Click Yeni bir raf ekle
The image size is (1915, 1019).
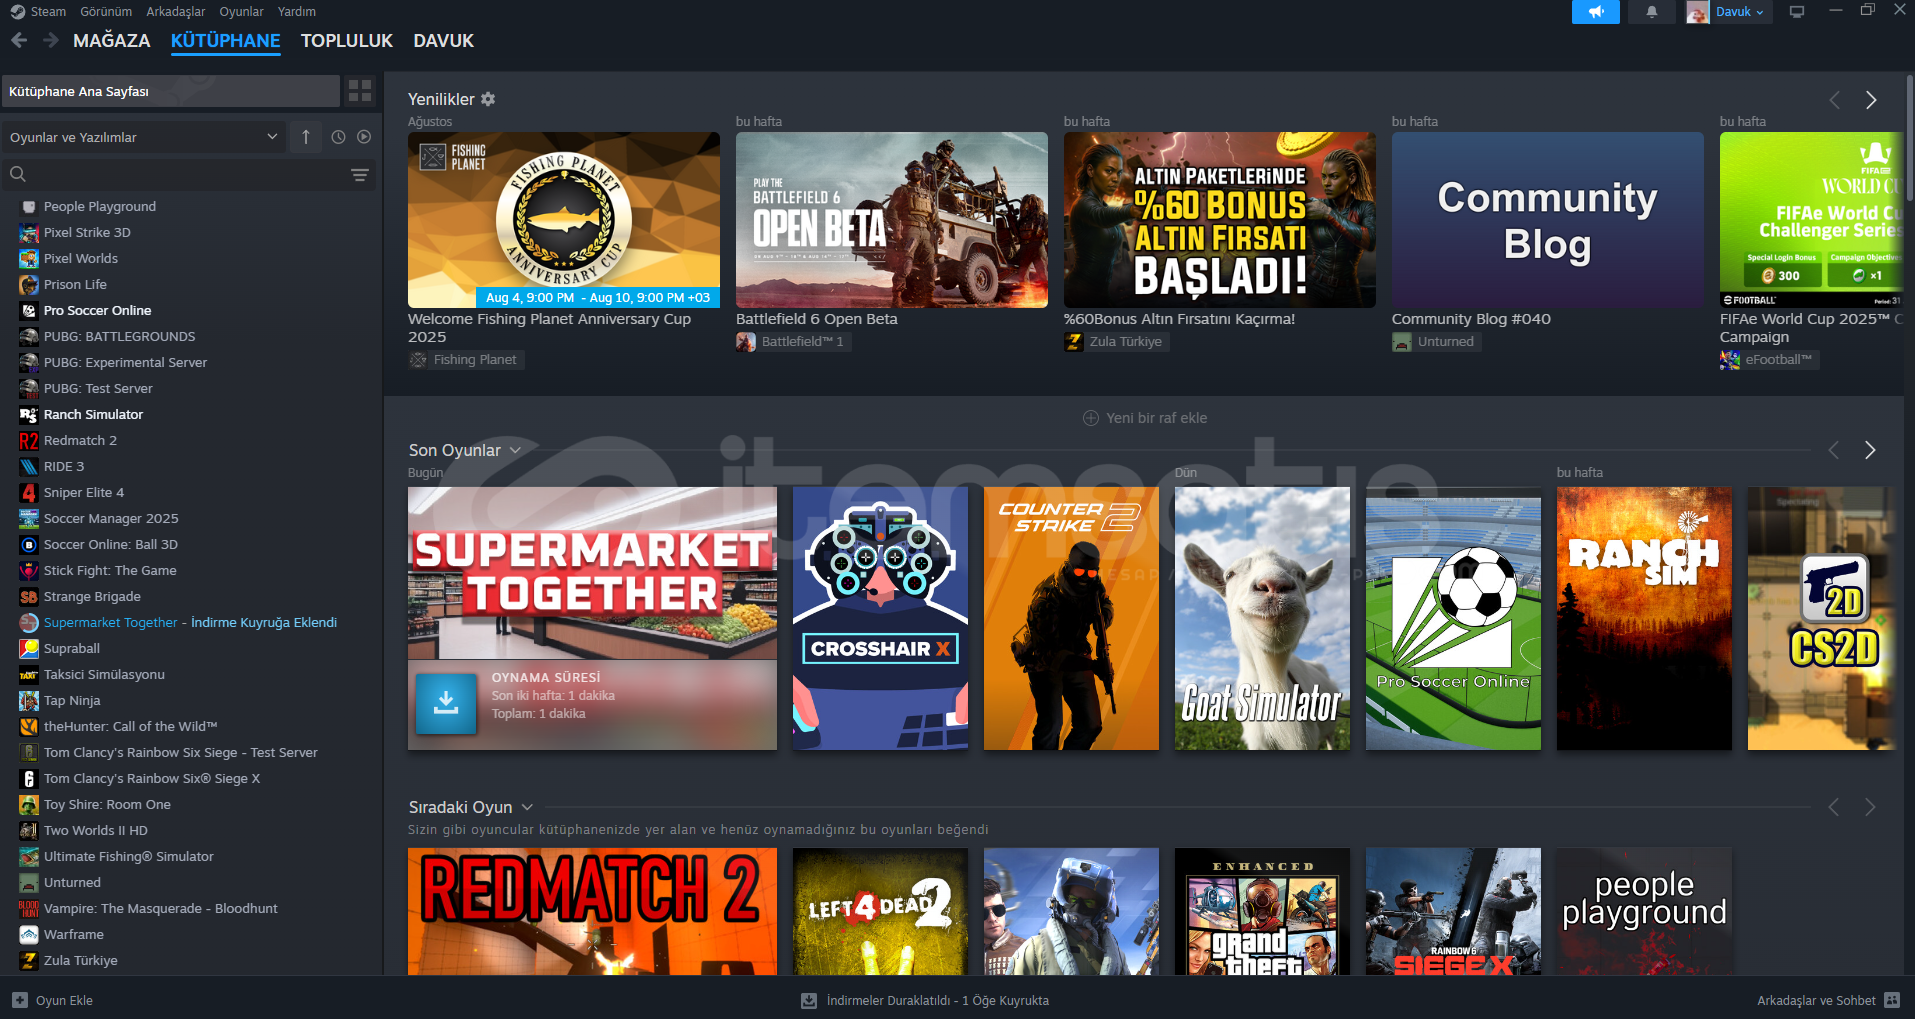point(1145,418)
